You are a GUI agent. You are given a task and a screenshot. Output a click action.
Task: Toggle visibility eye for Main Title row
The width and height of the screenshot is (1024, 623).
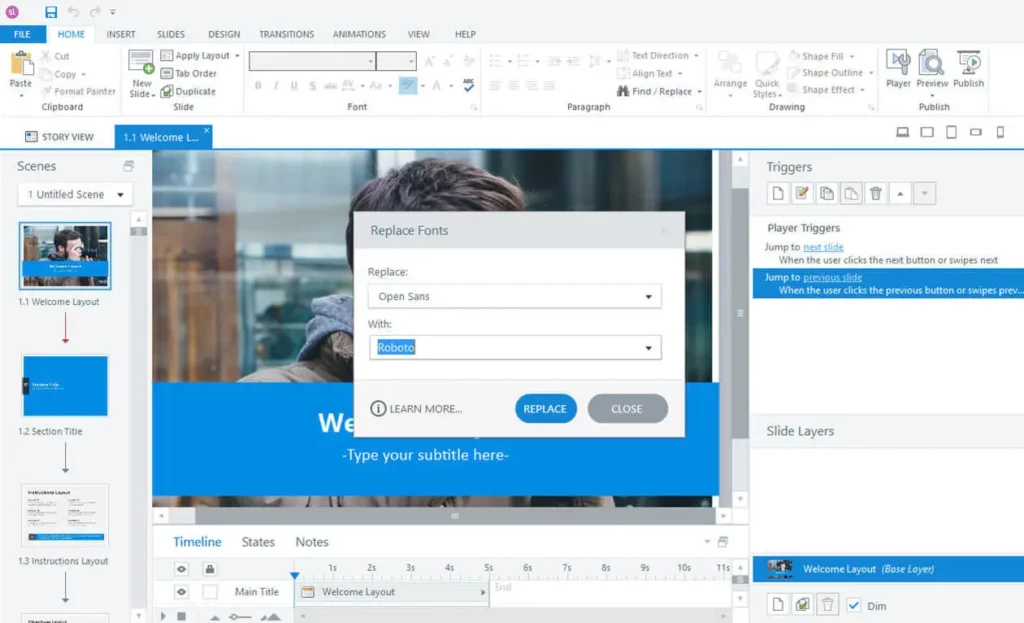[182, 592]
